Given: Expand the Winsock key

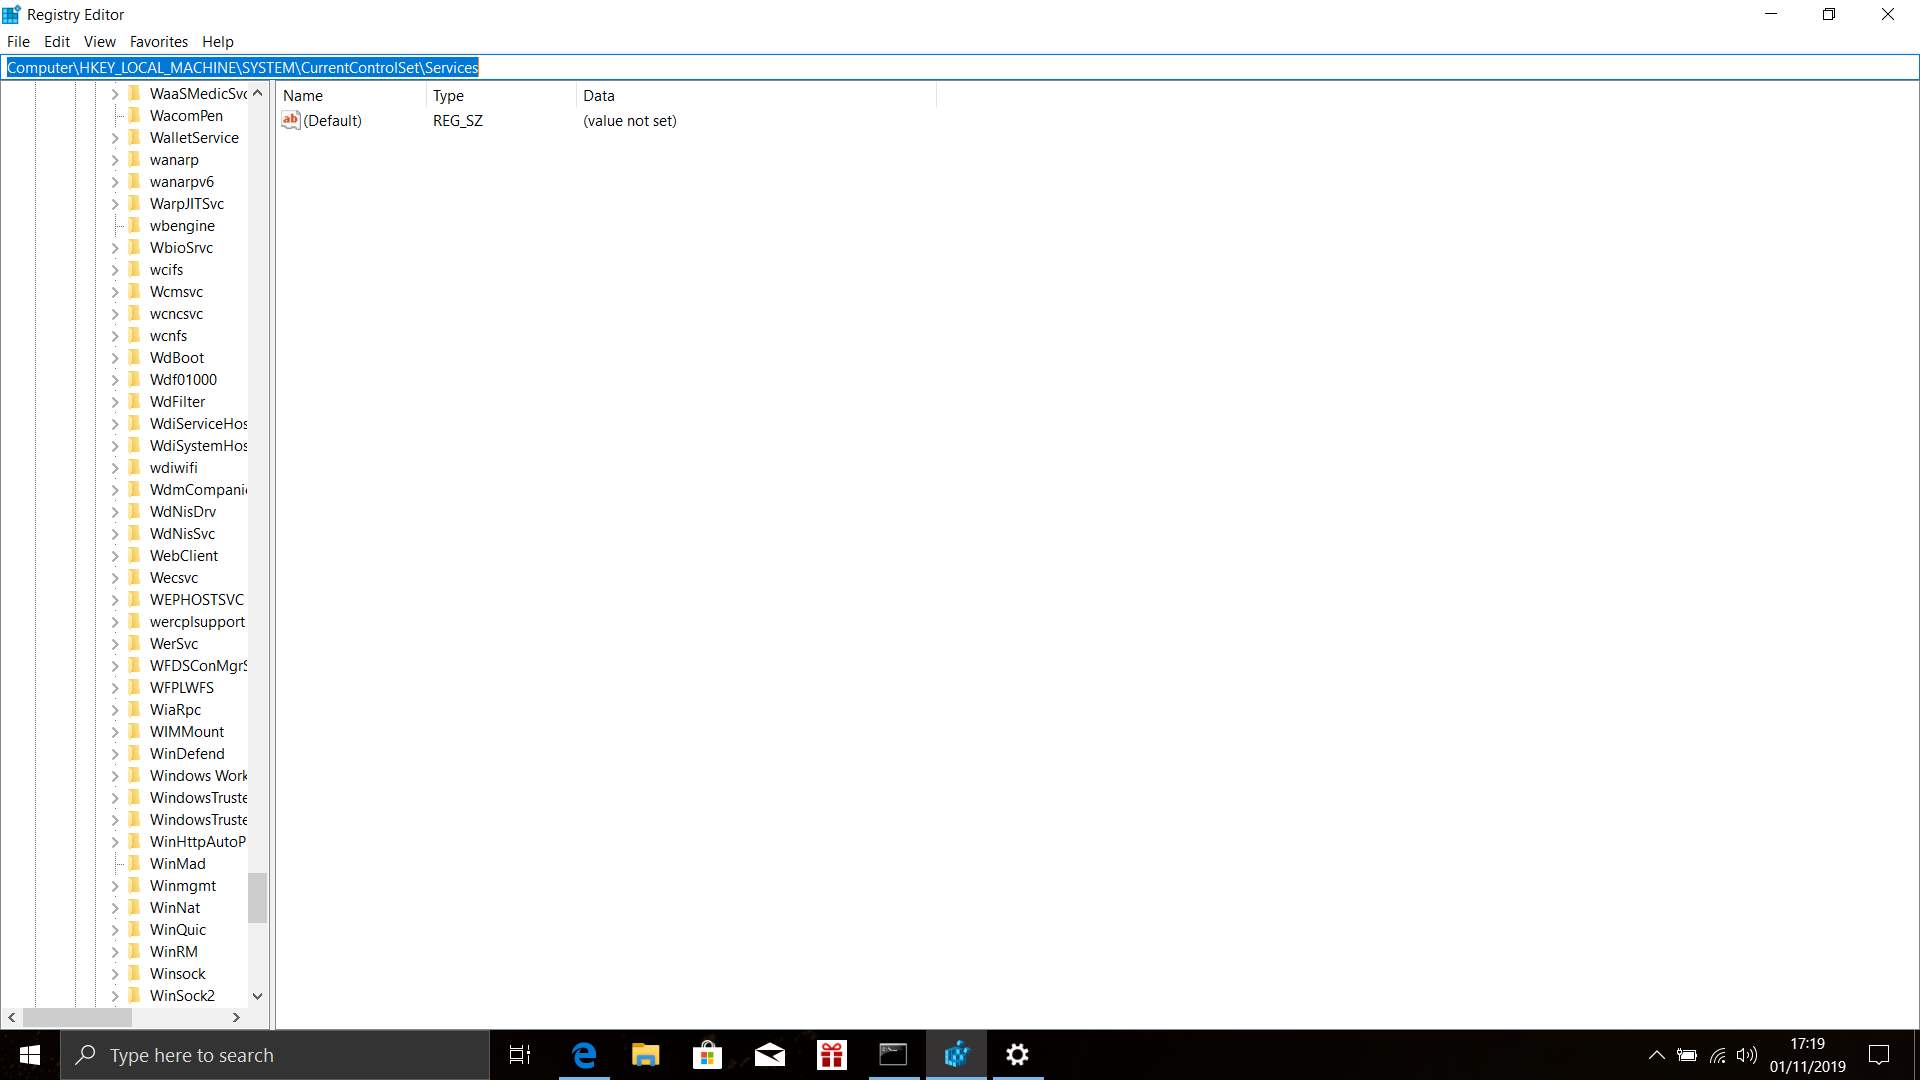Looking at the screenshot, I should 115,974.
